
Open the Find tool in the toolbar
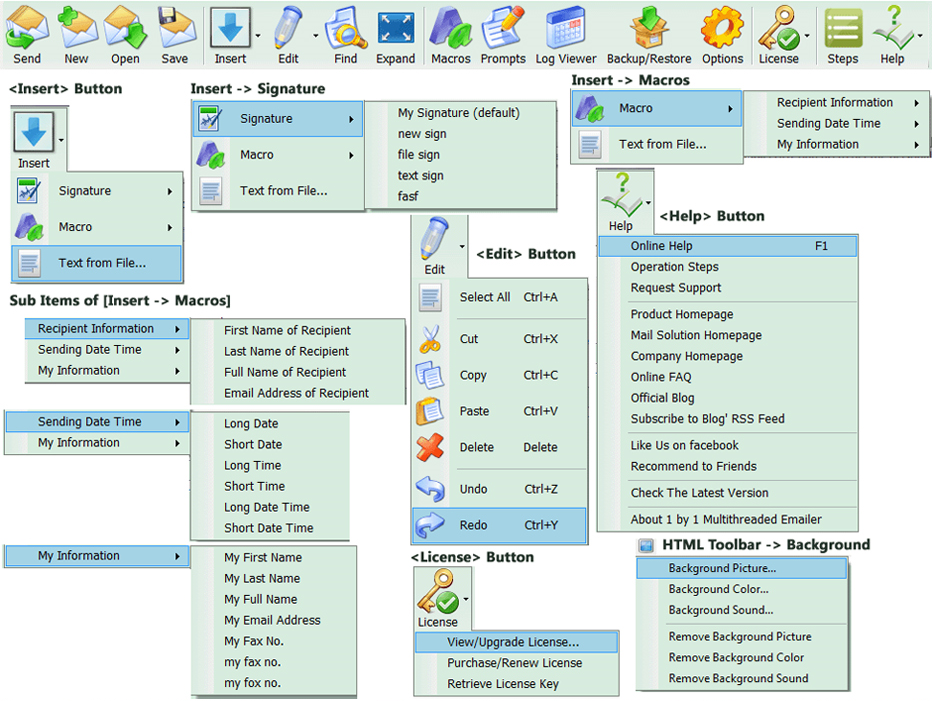[345, 28]
